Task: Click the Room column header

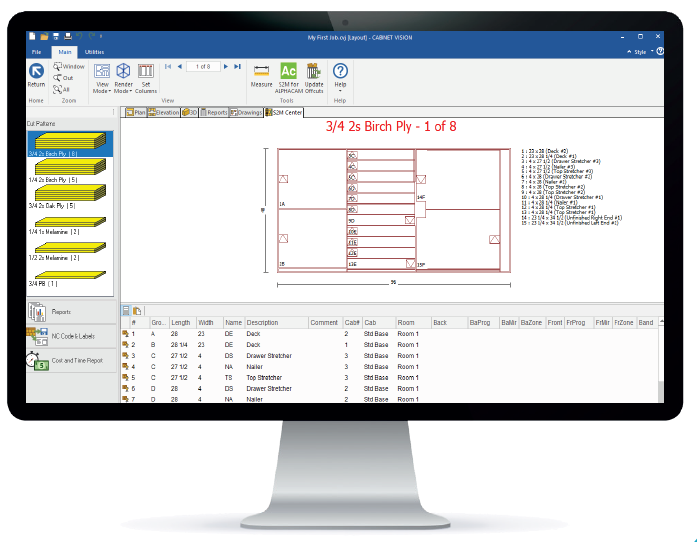Action: pos(413,322)
